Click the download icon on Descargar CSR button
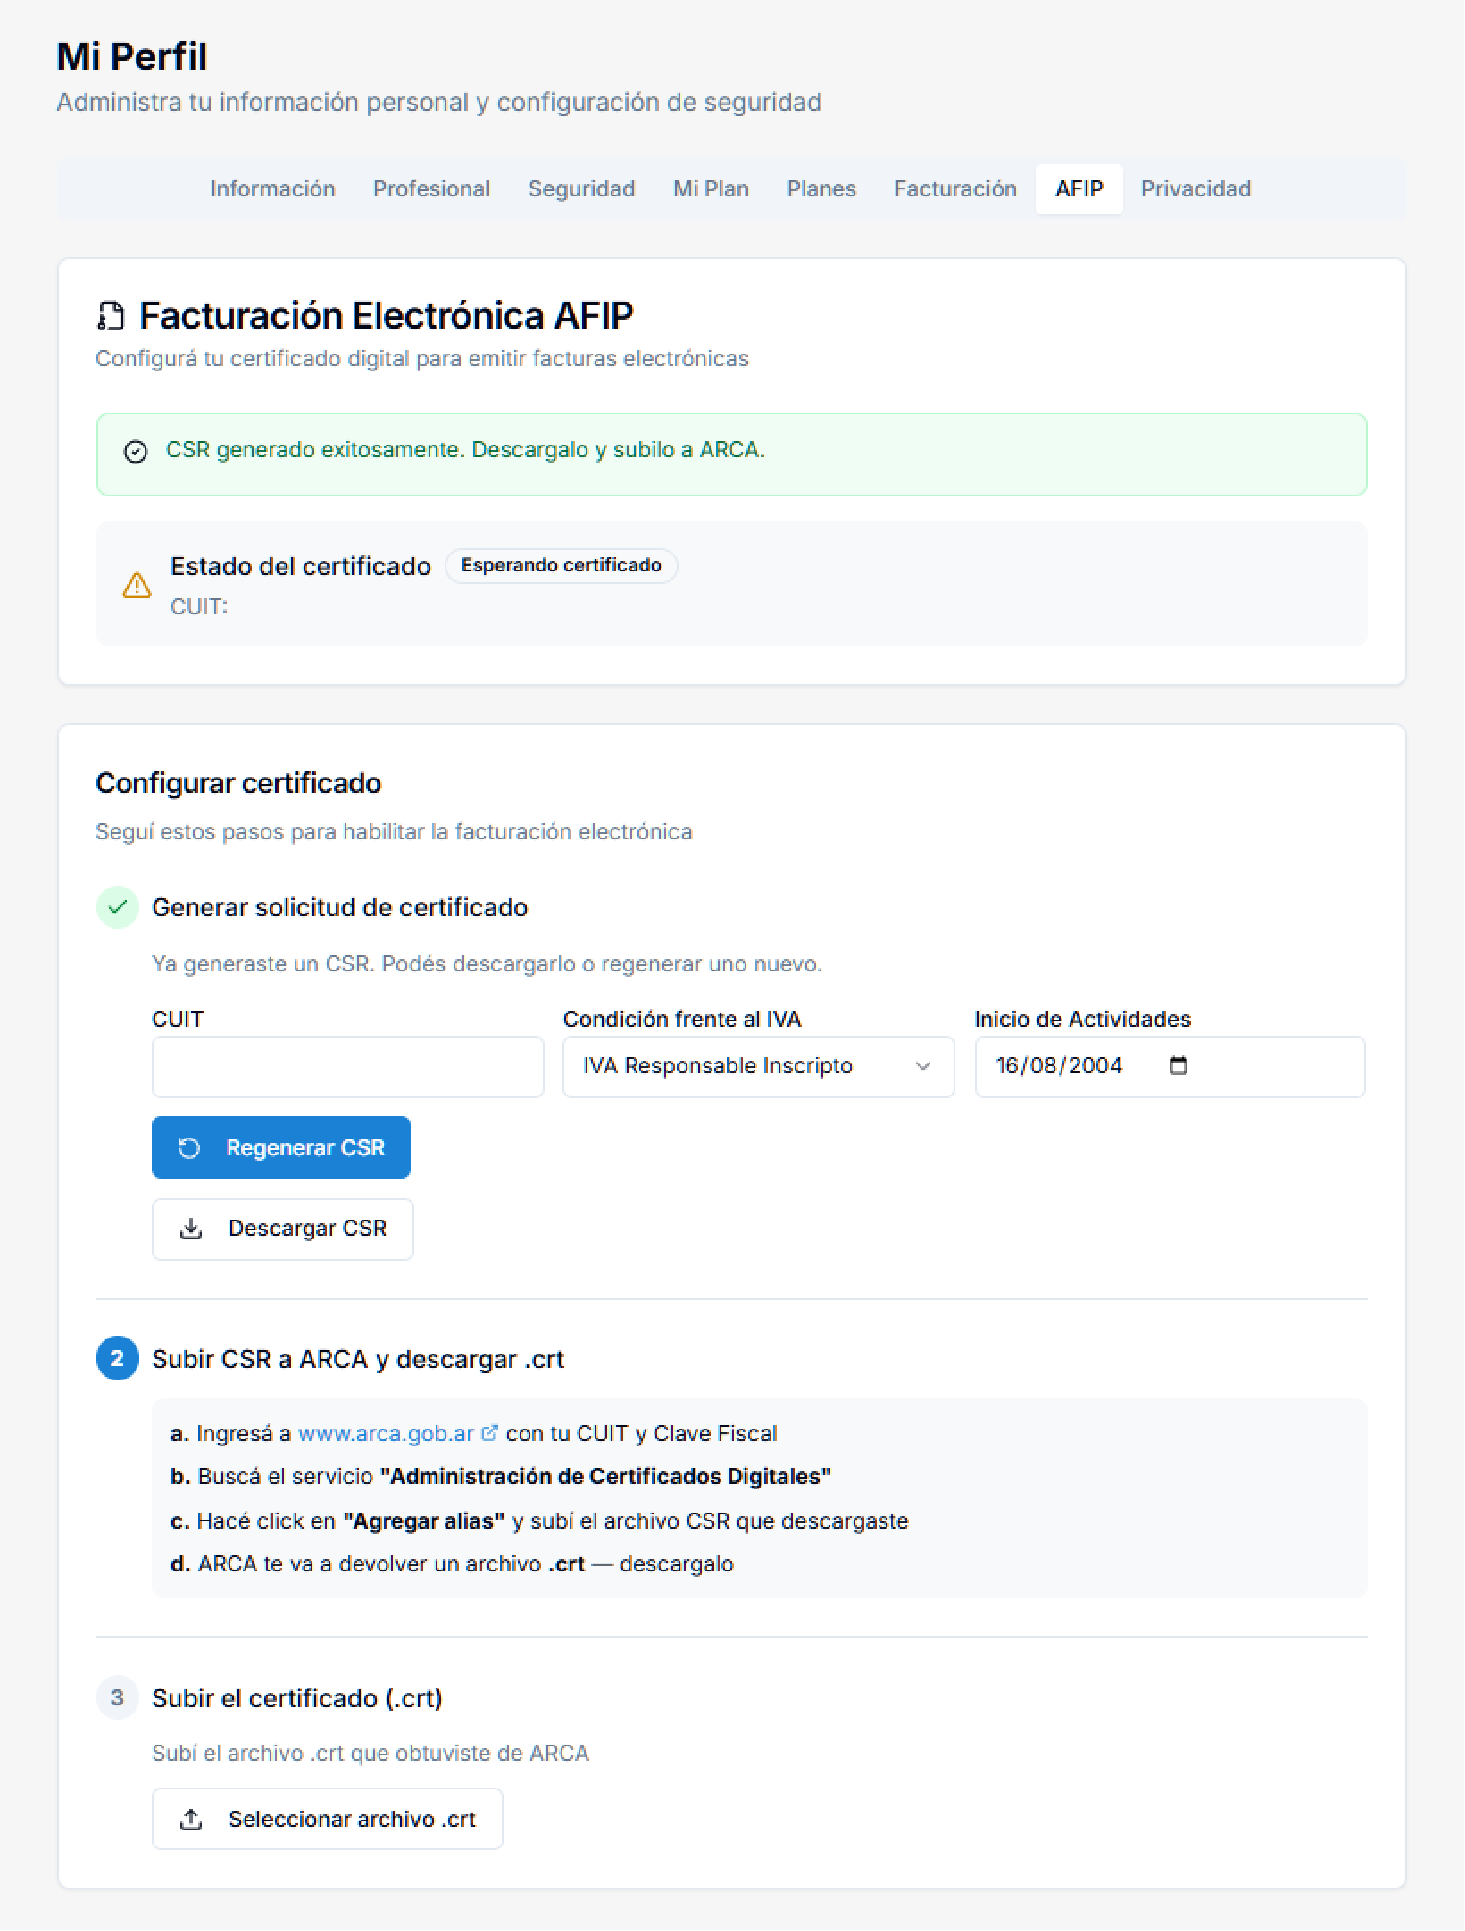 pyautogui.click(x=190, y=1229)
